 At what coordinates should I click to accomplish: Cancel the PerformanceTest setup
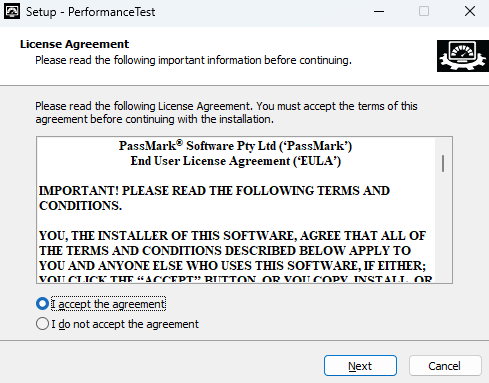tap(445, 366)
